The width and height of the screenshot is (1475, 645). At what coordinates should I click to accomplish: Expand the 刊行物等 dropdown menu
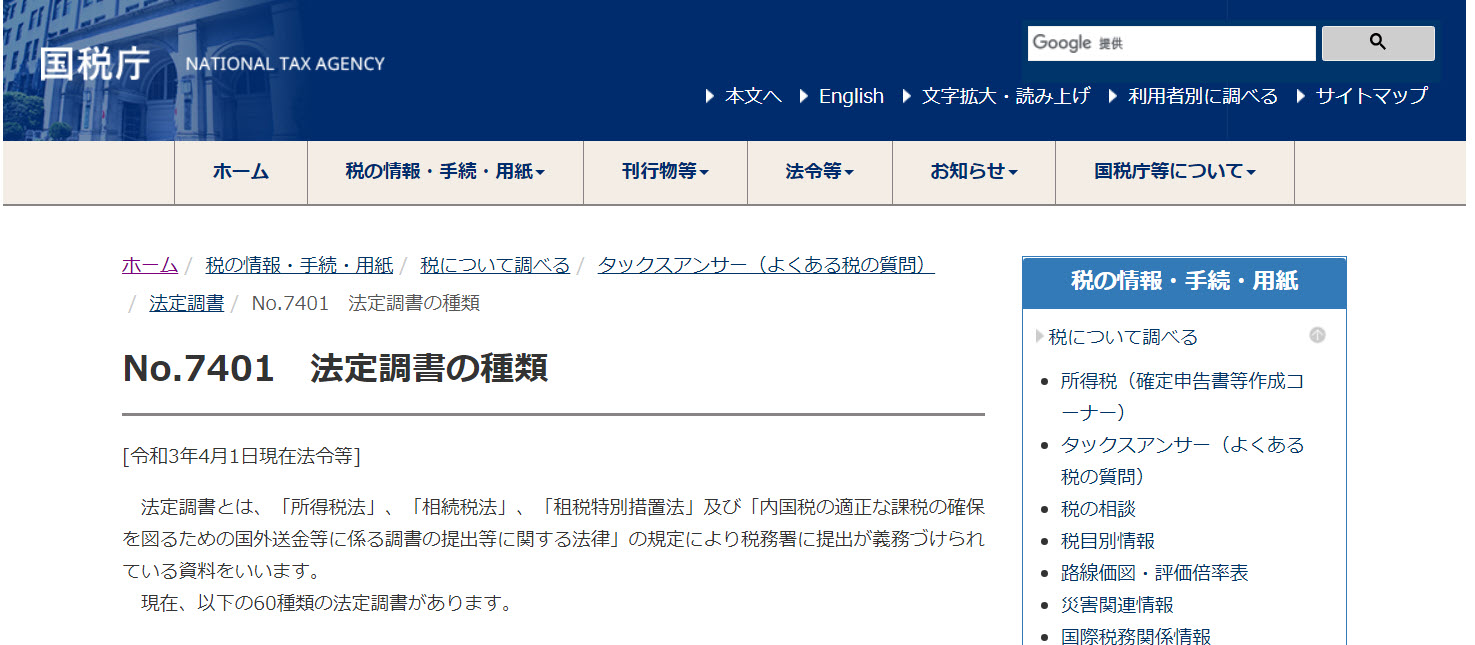tap(665, 172)
